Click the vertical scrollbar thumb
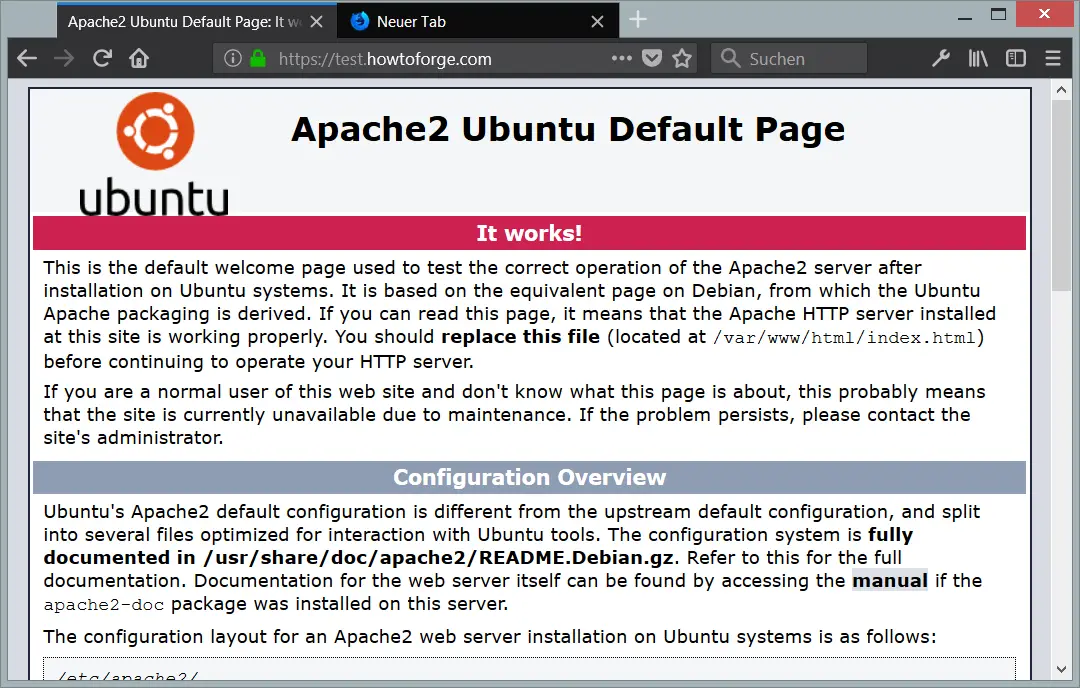This screenshot has width=1080, height=688. coord(1061,196)
